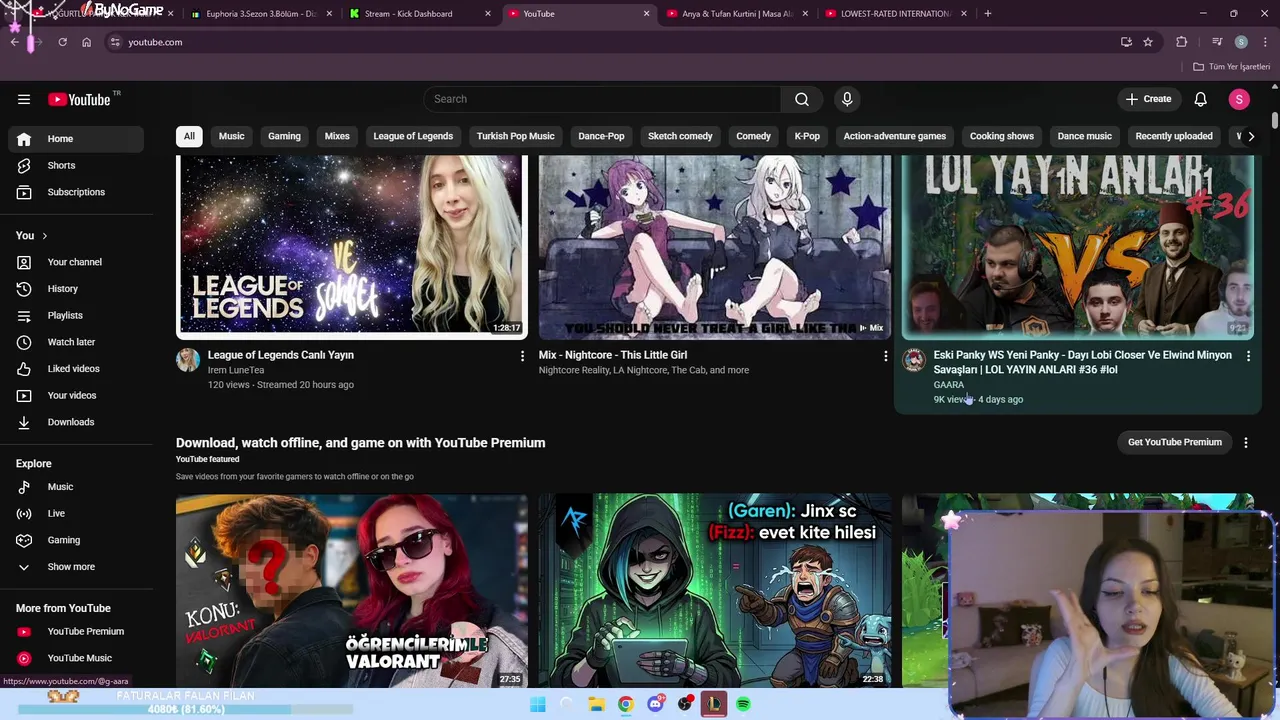1280x720 pixels.
Task: Open Playlists in the sidebar
Action: point(78,315)
